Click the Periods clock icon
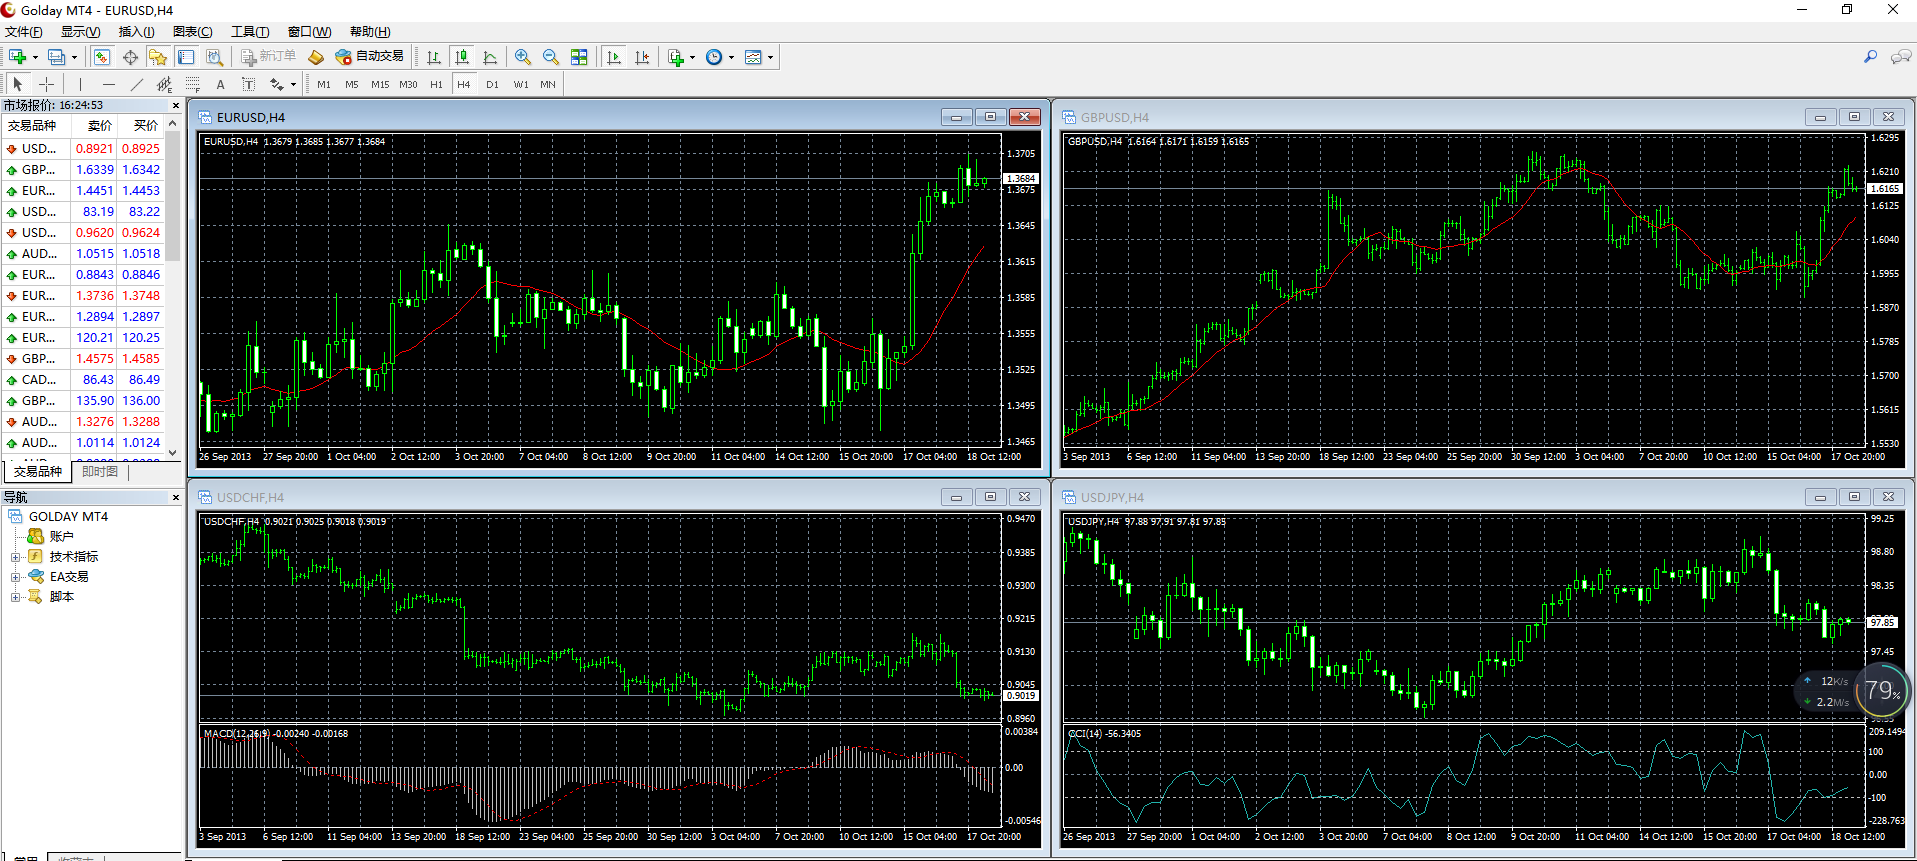The width and height of the screenshot is (1917, 861). tap(714, 57)
